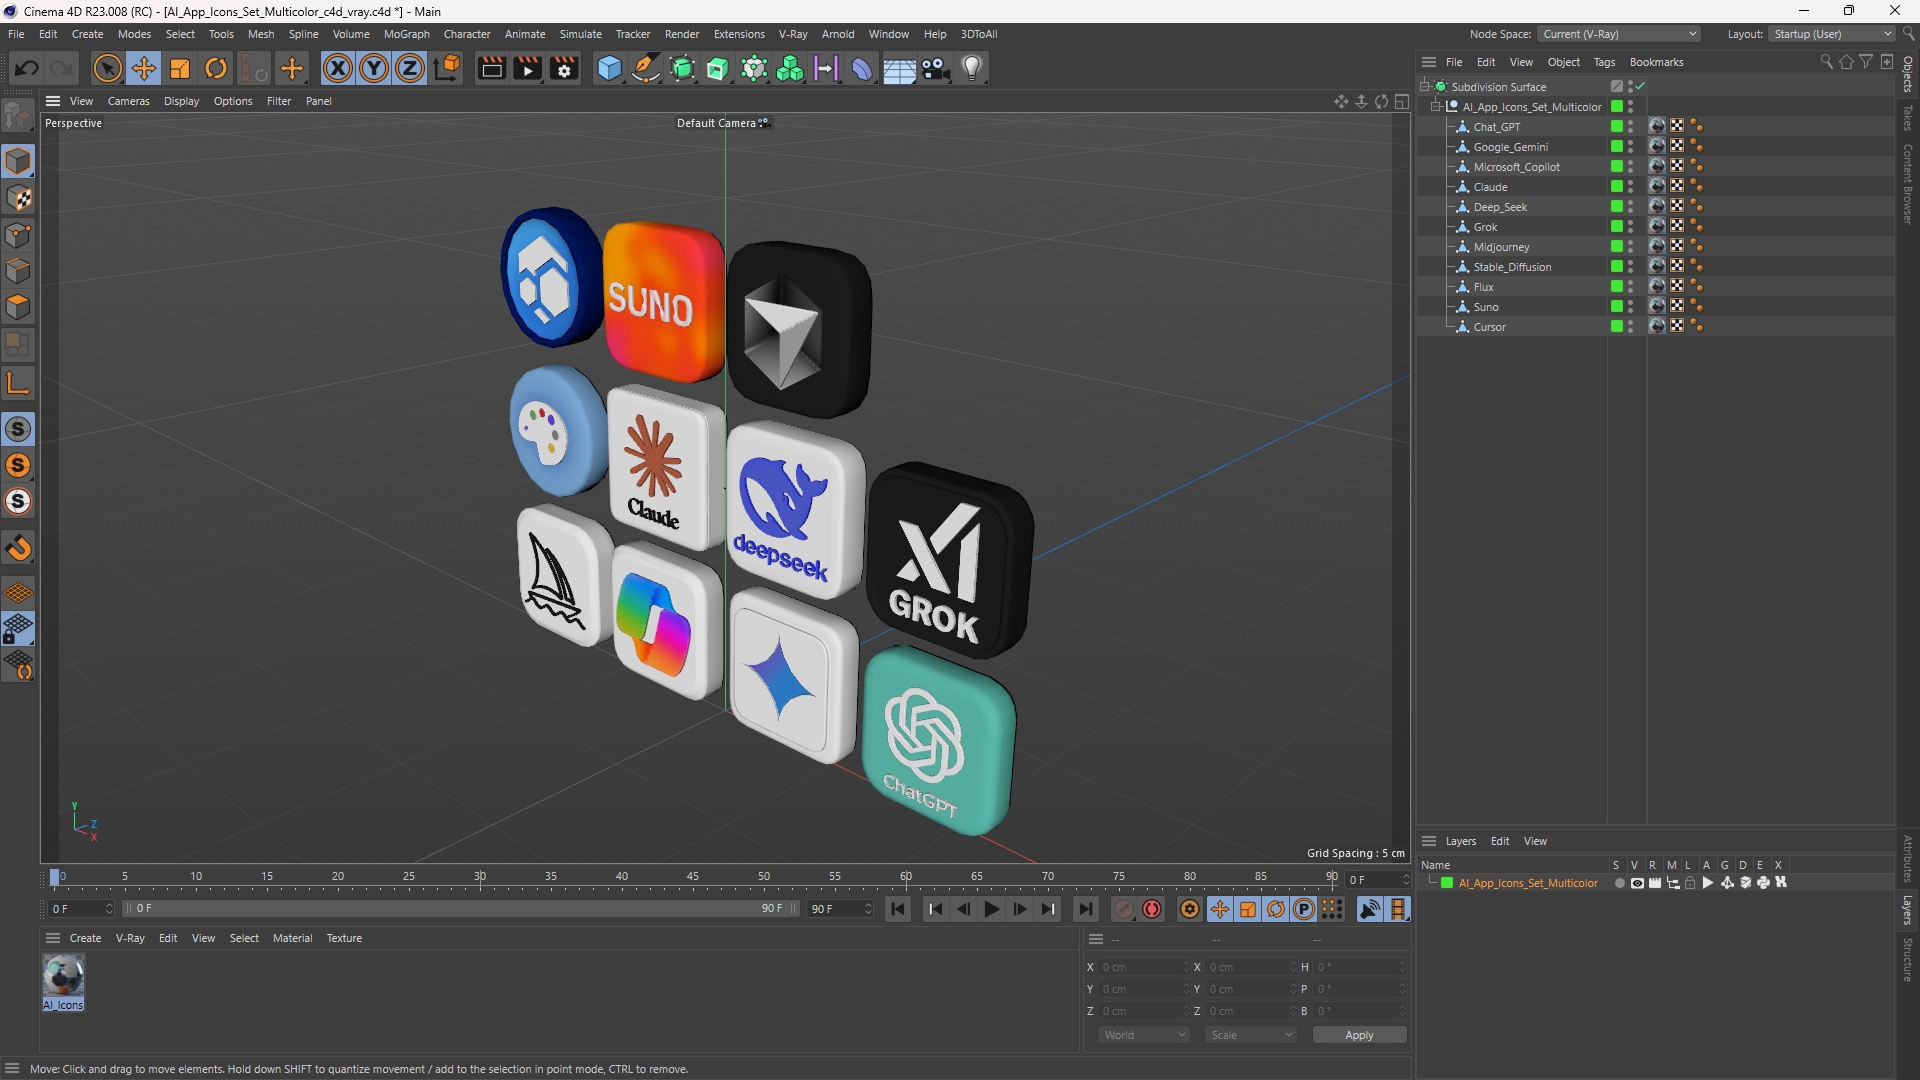Click the Axis mode L-shaped icon

pos(18,383)
